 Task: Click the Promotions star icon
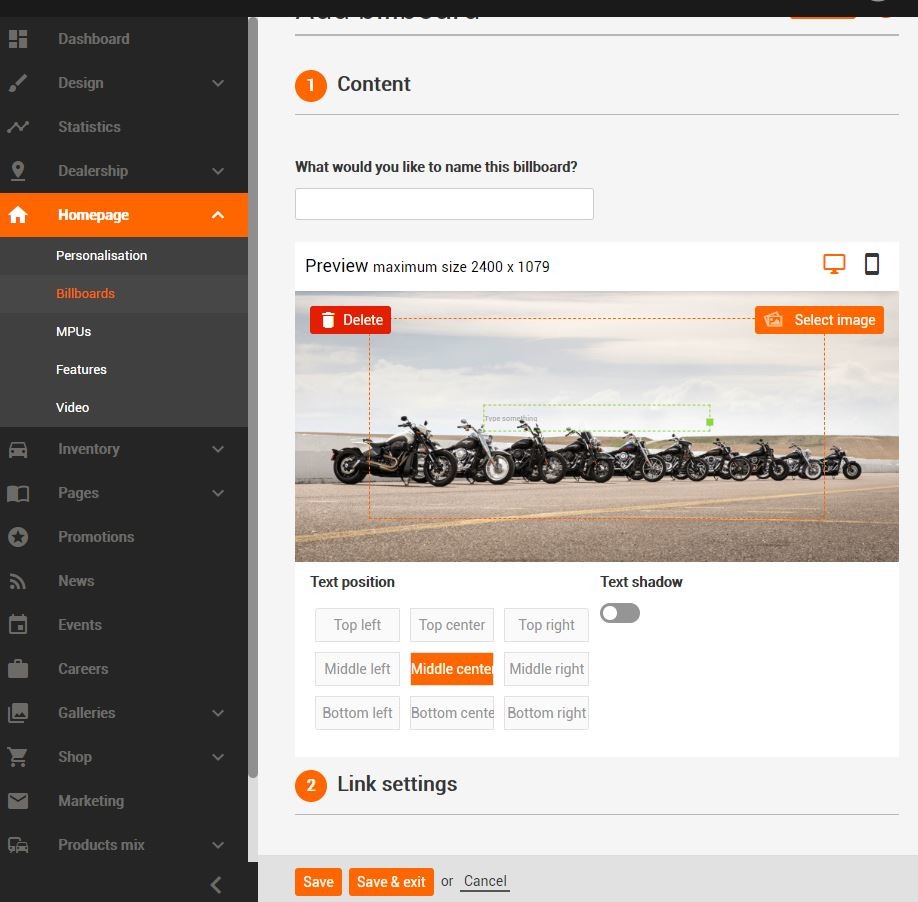18,537
